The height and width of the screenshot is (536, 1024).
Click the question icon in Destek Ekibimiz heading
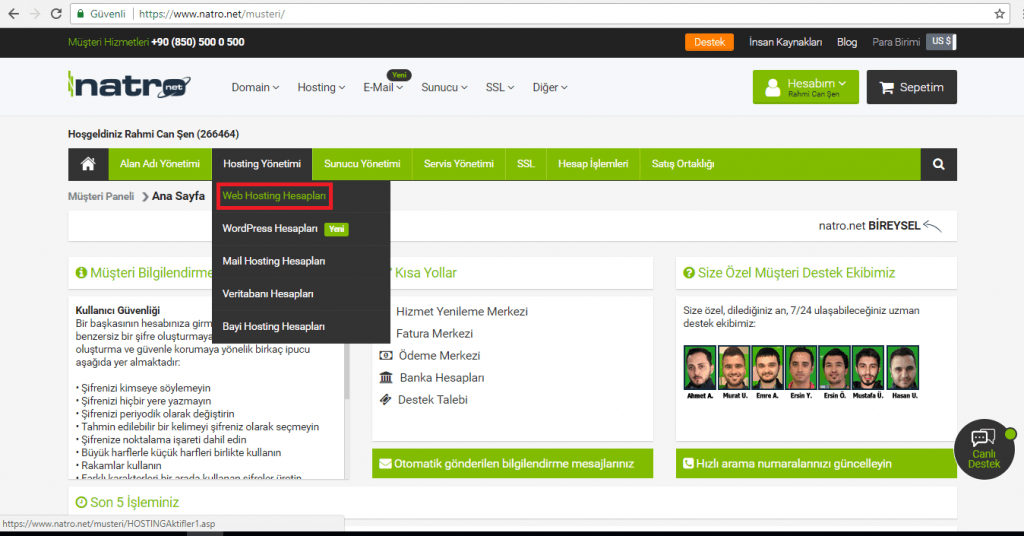pos(689,273)
